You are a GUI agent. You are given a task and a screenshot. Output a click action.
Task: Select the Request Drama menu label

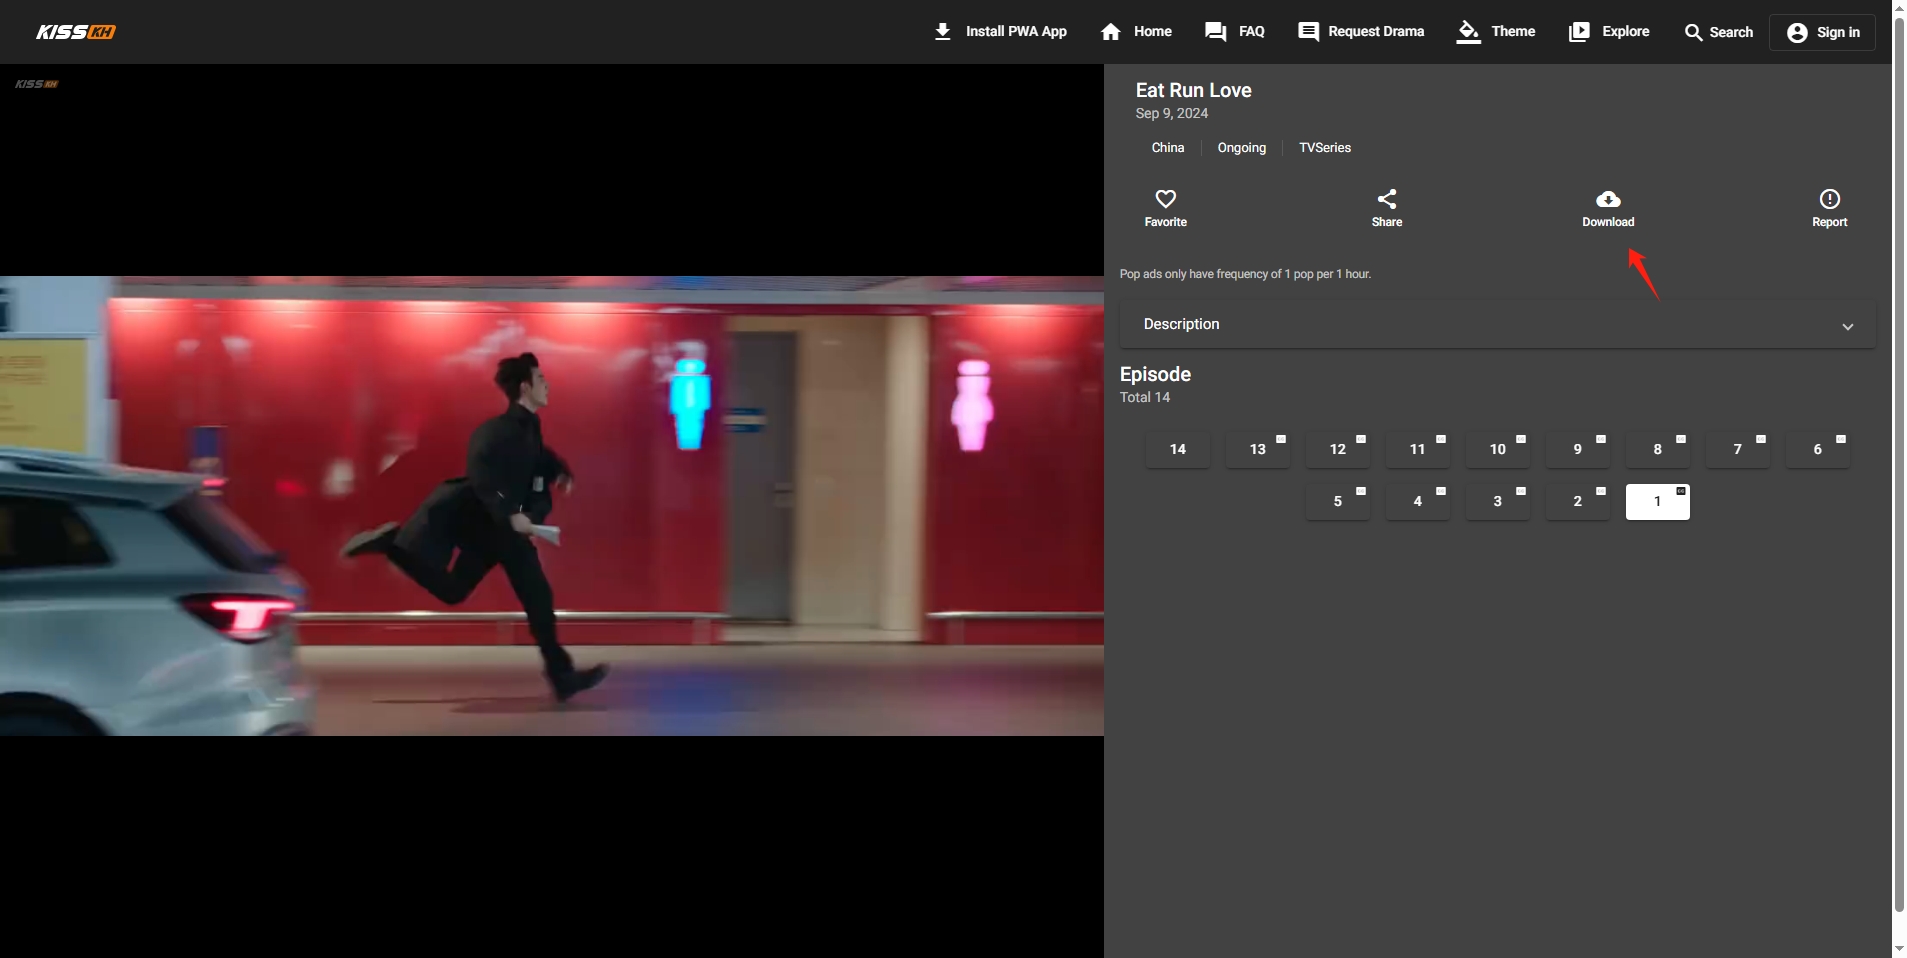click(1376, 32)
